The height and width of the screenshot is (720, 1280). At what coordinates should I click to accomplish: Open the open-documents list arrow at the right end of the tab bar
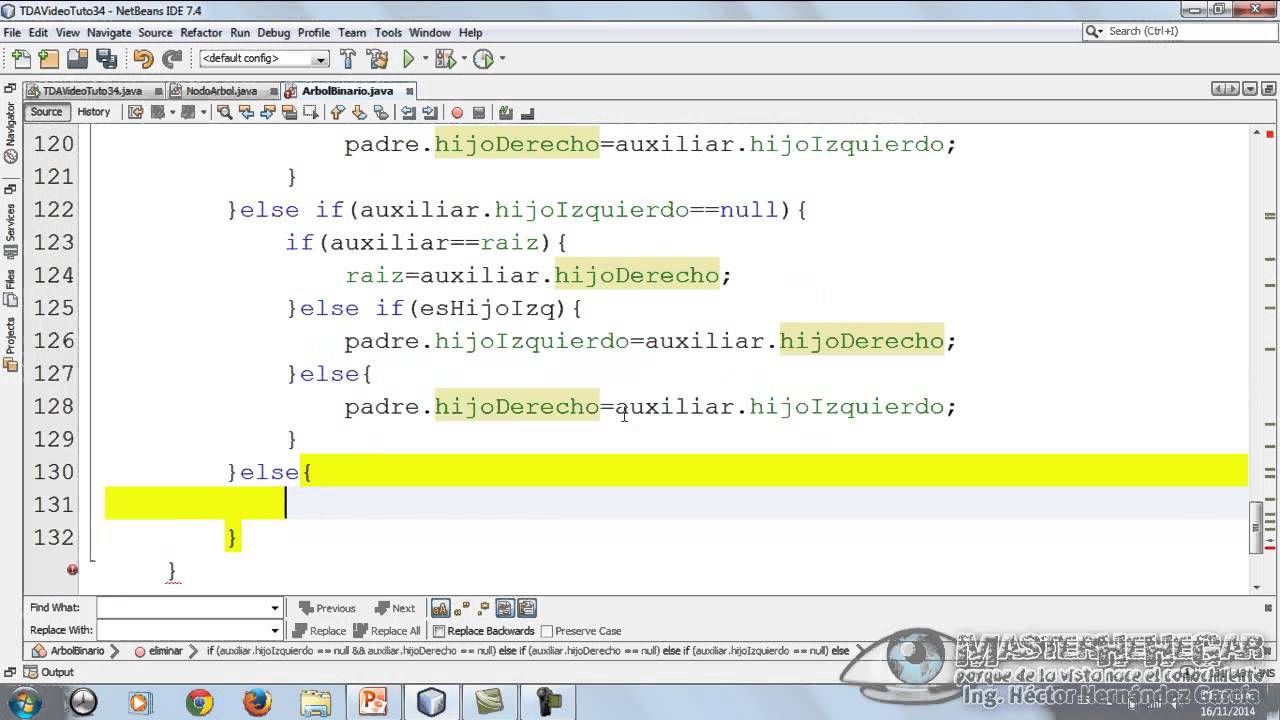(1251, 89)
